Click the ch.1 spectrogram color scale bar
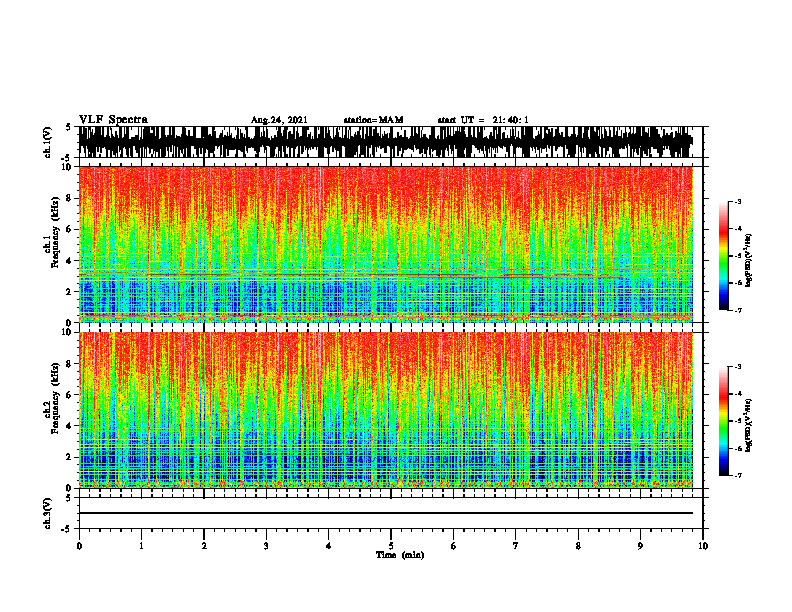 [724, 256]
